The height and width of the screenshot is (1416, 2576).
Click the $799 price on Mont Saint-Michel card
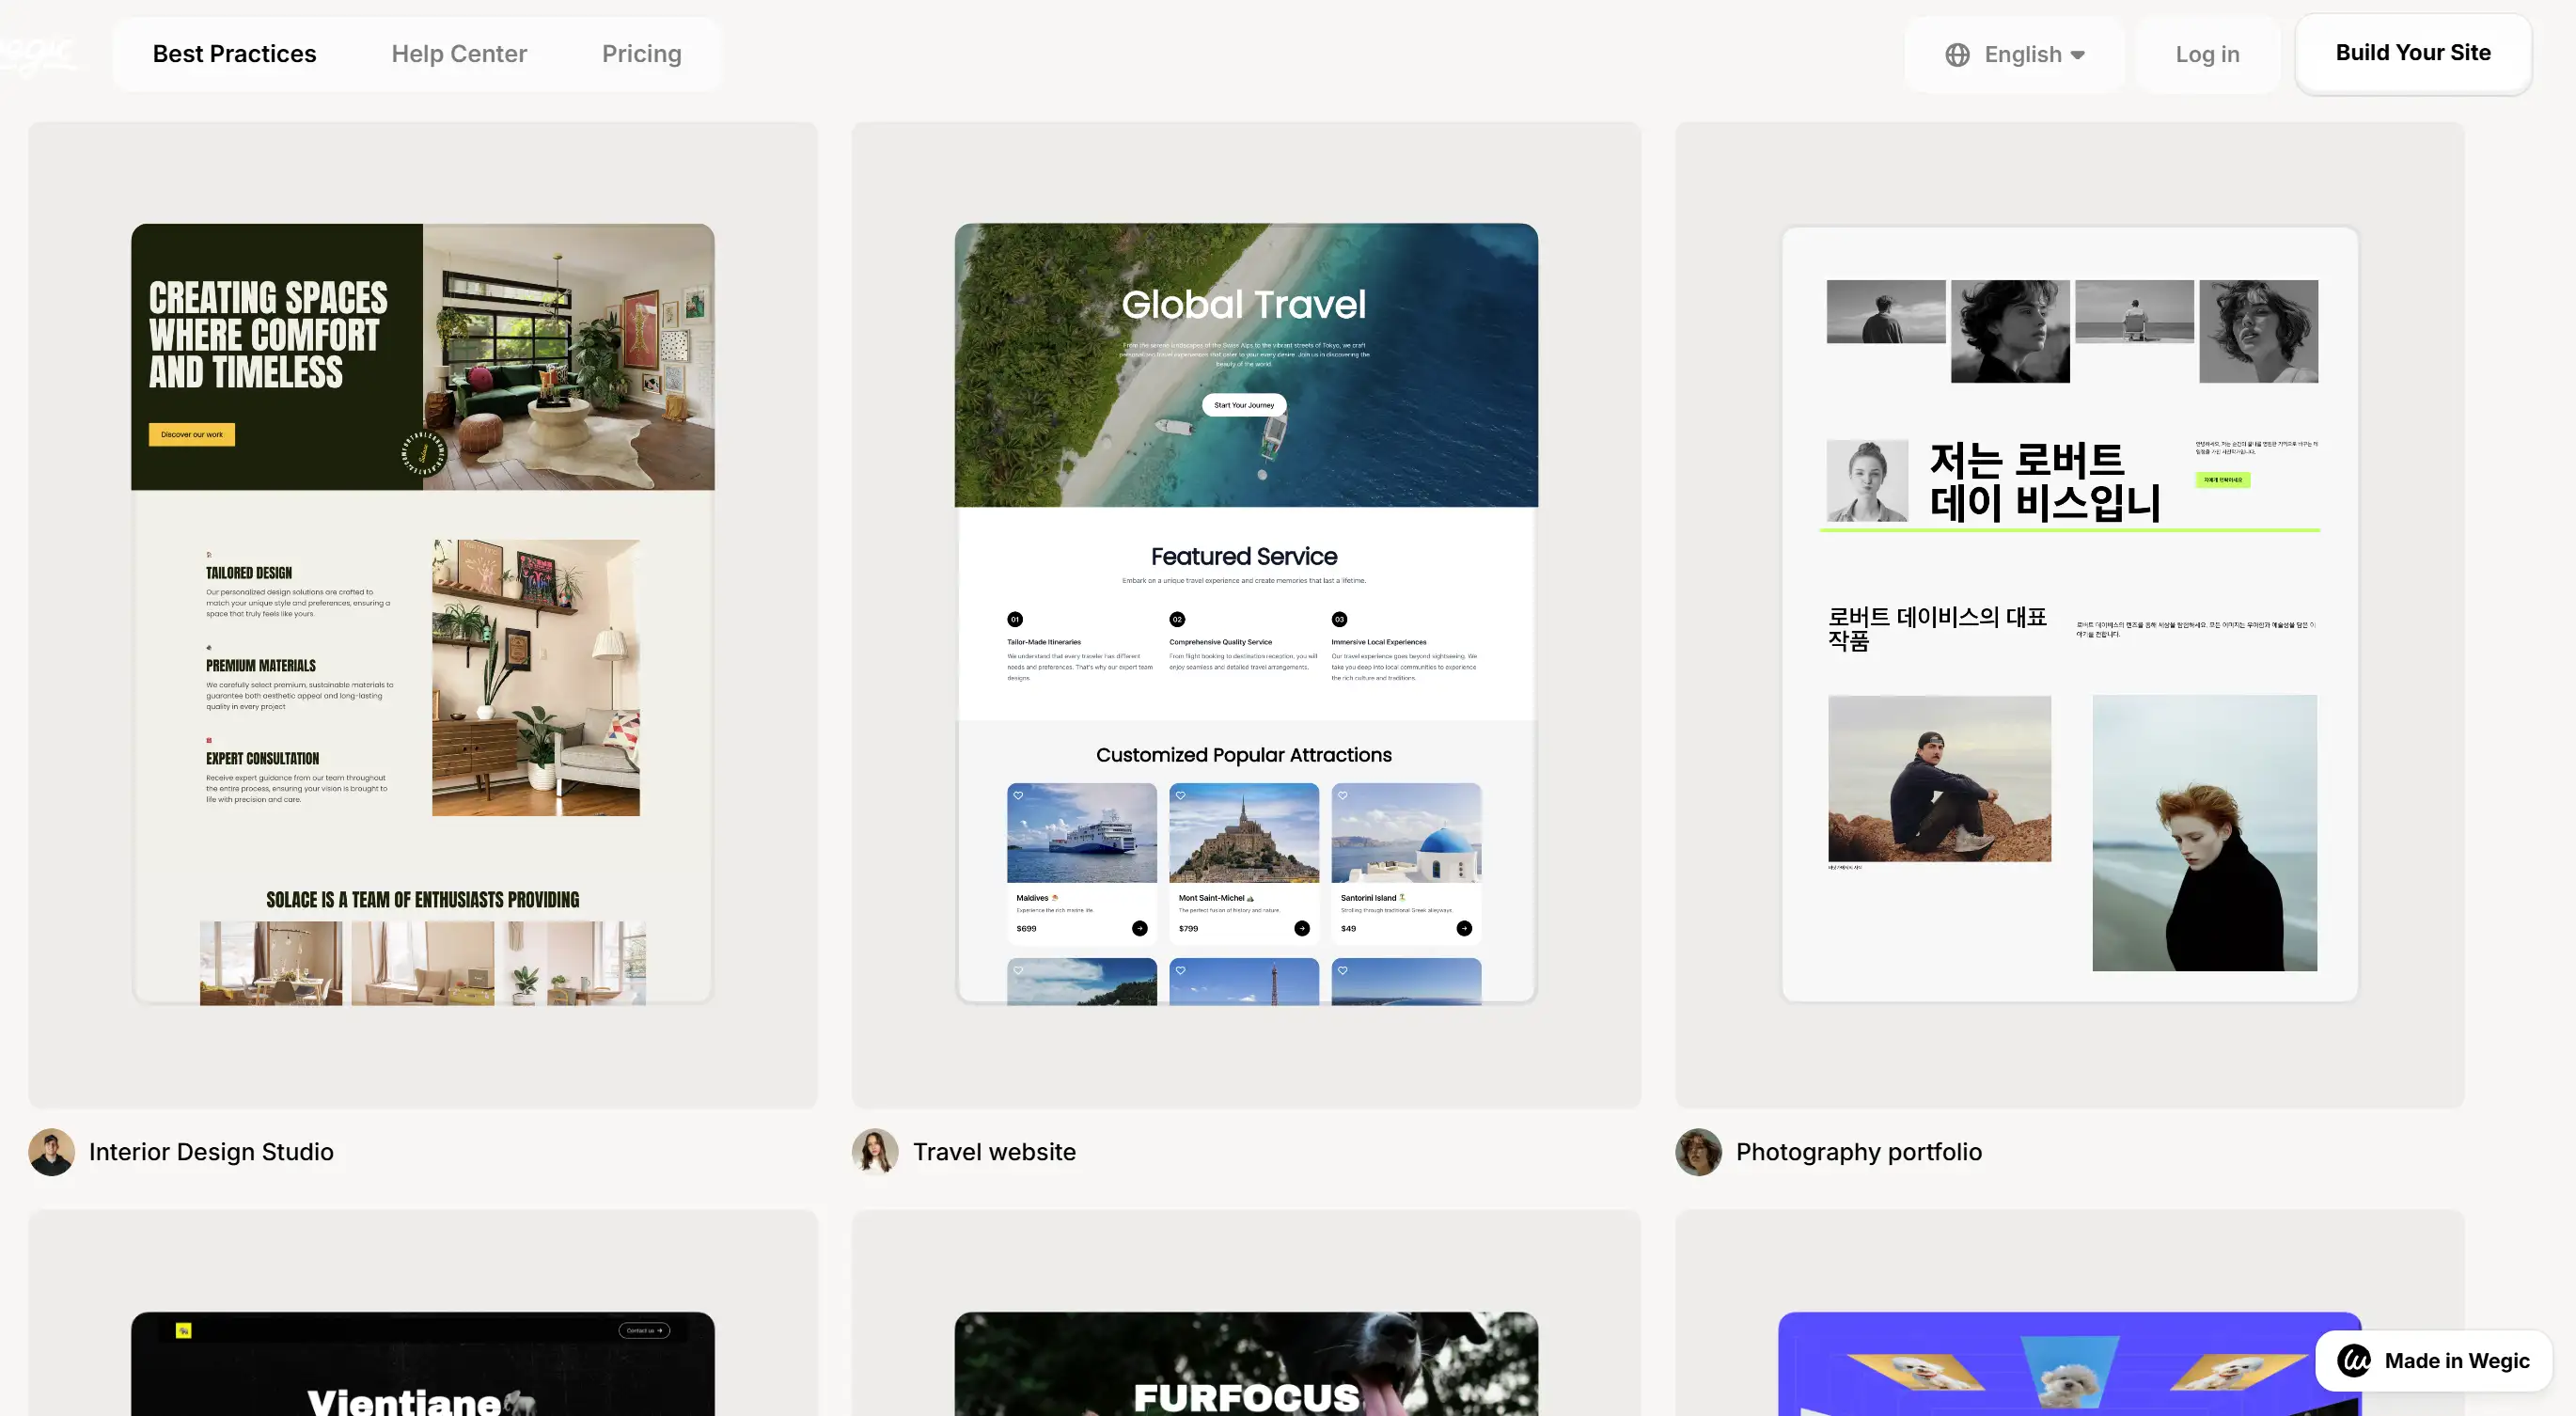(1189, 929)
